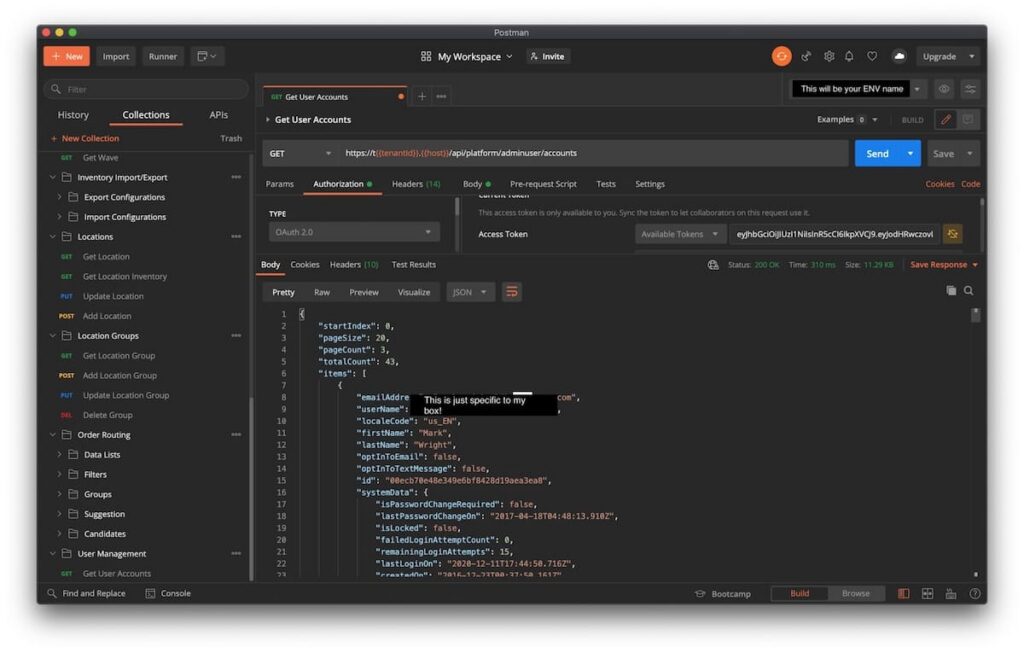1024x653 pixels.
Task: Open the new window icon dropdown
Action: click(x=207, y=57)
